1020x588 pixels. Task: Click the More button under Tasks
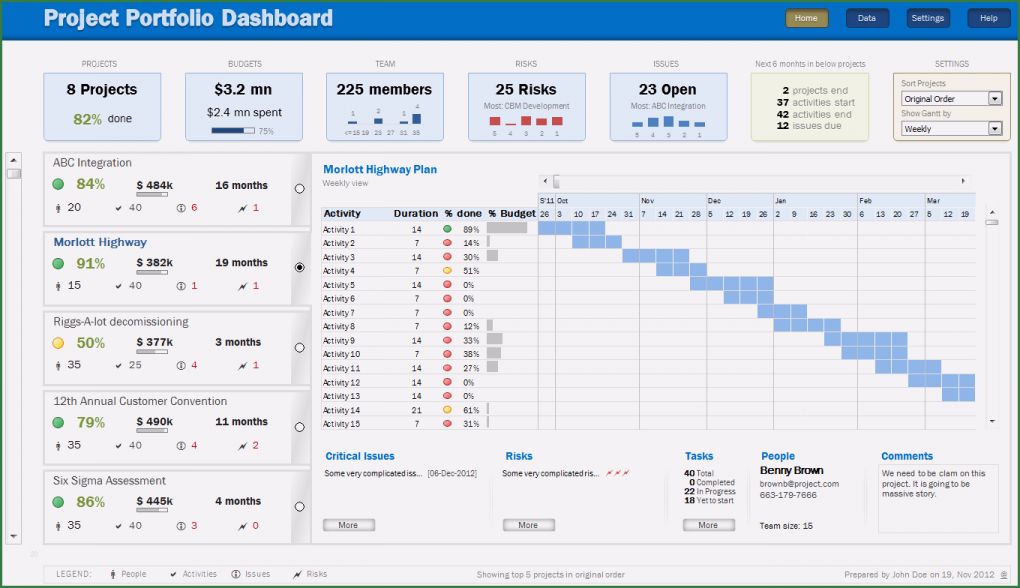708,525
